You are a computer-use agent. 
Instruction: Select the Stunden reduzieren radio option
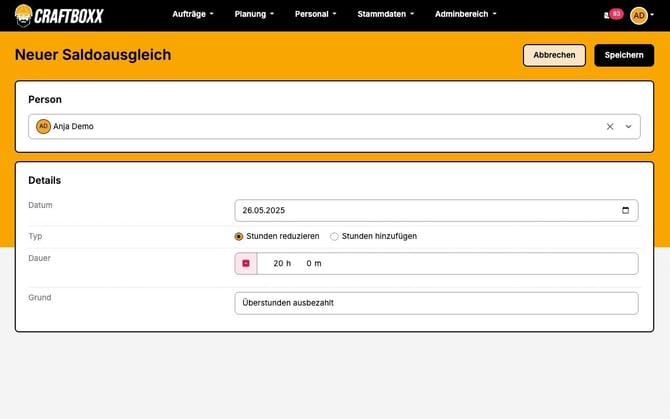pos(239,237)
